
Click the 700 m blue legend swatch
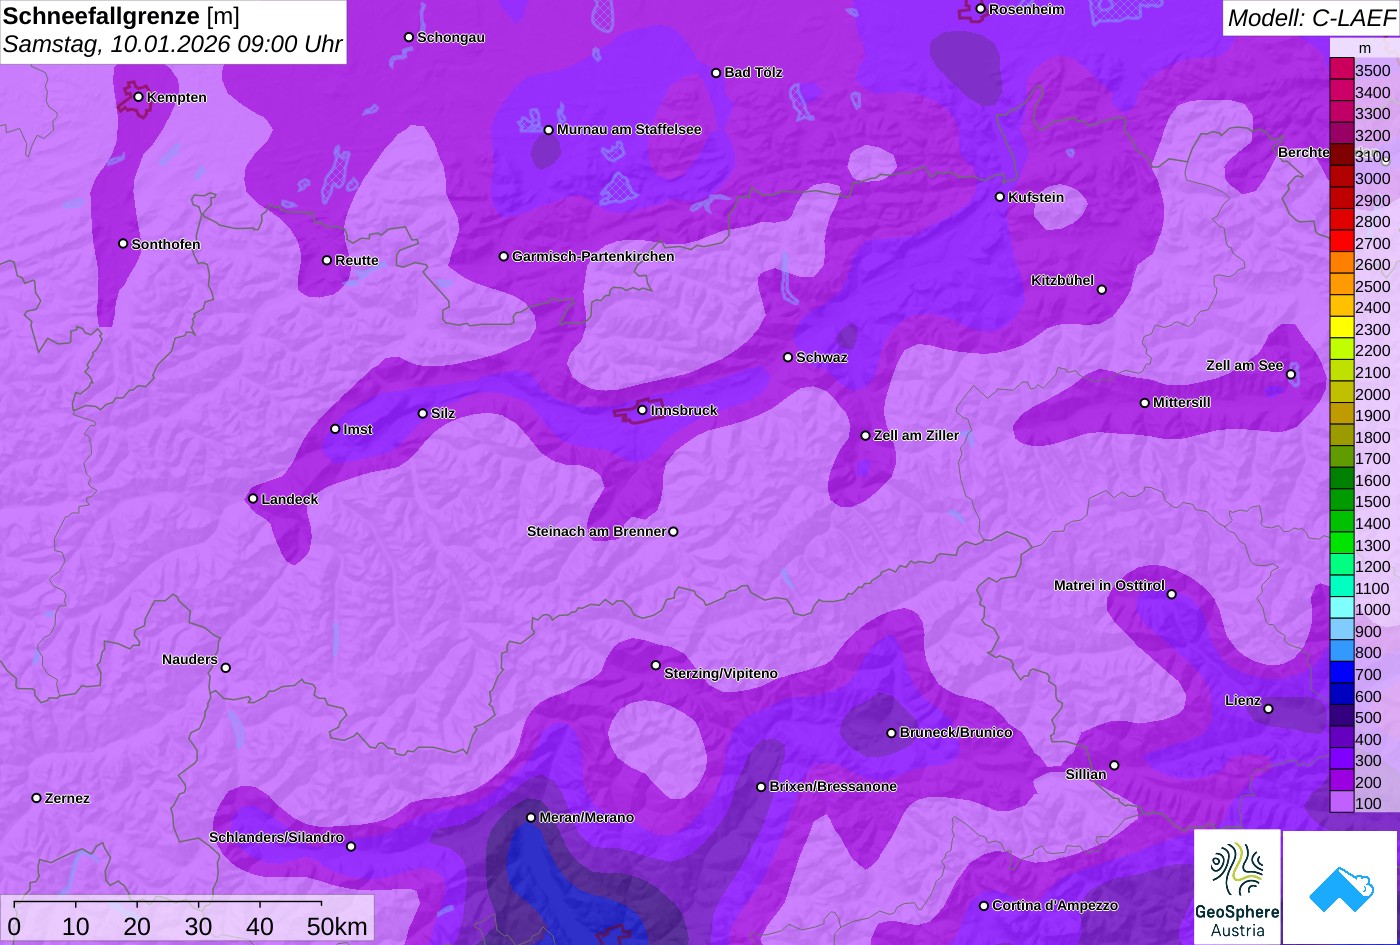pyautogui.click(x=1341, y=674)
